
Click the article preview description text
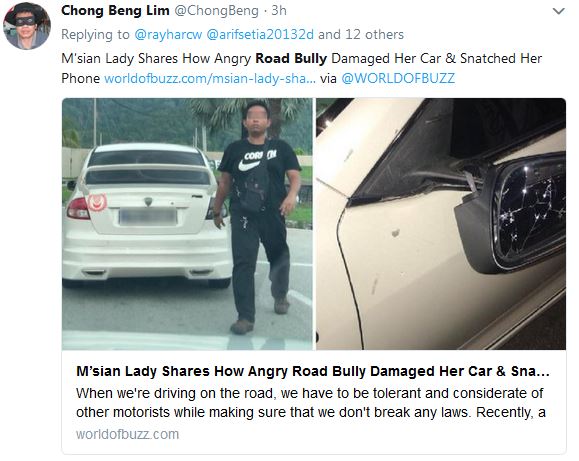pyautogui.click(x=311, y=403)
